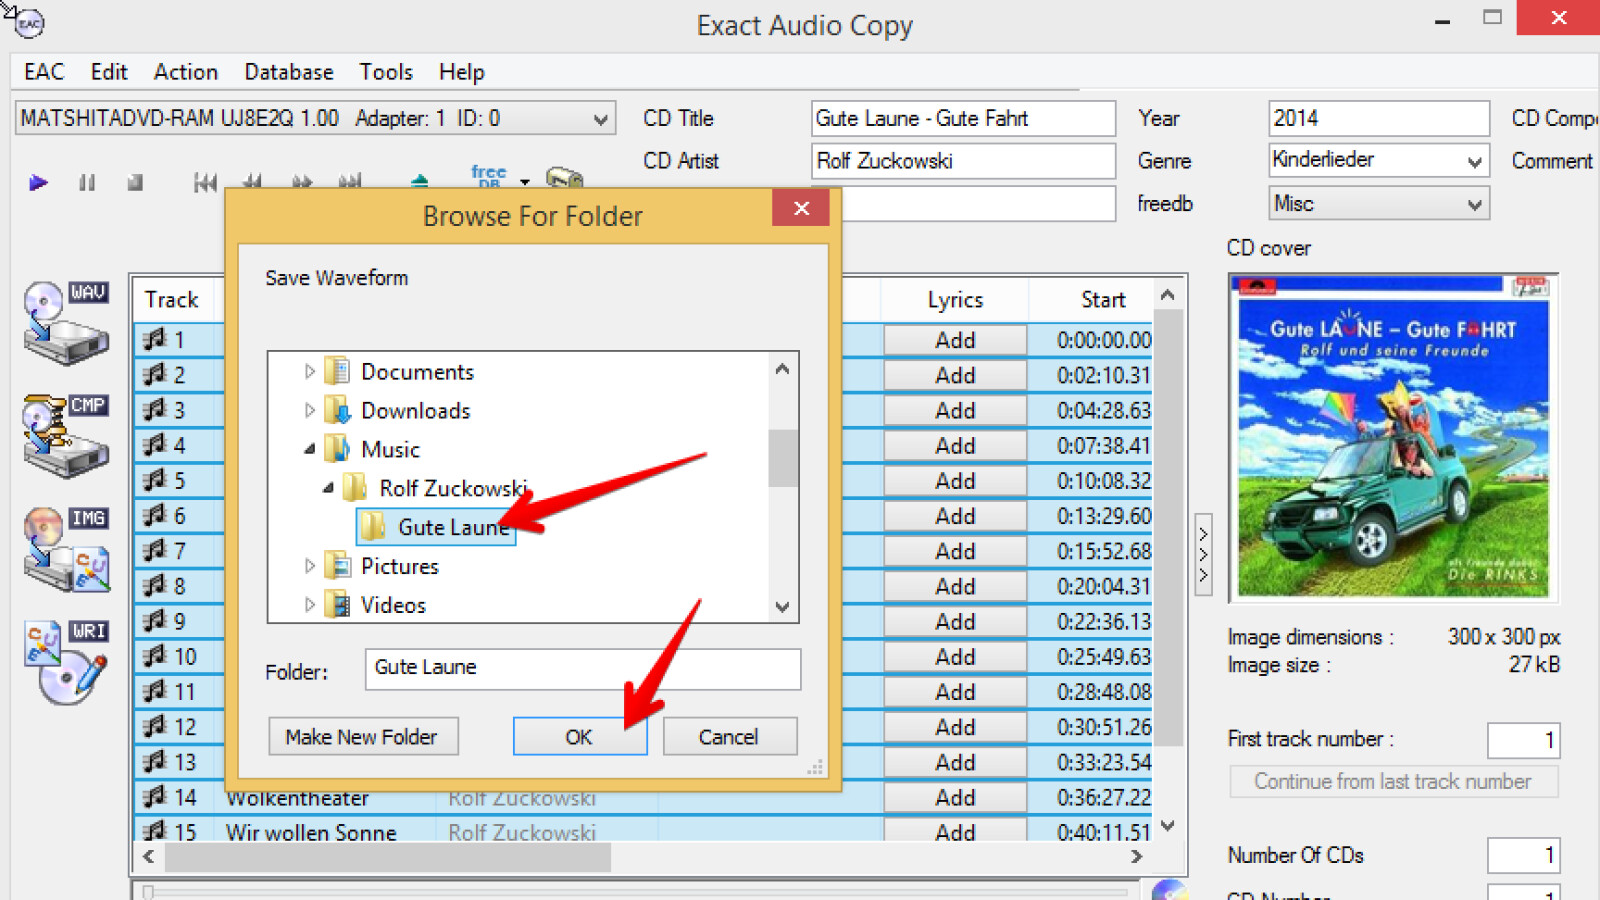Click the Make New Folder button
The width and height of the screenshot is (1600, 900).
tap(362, 737)
